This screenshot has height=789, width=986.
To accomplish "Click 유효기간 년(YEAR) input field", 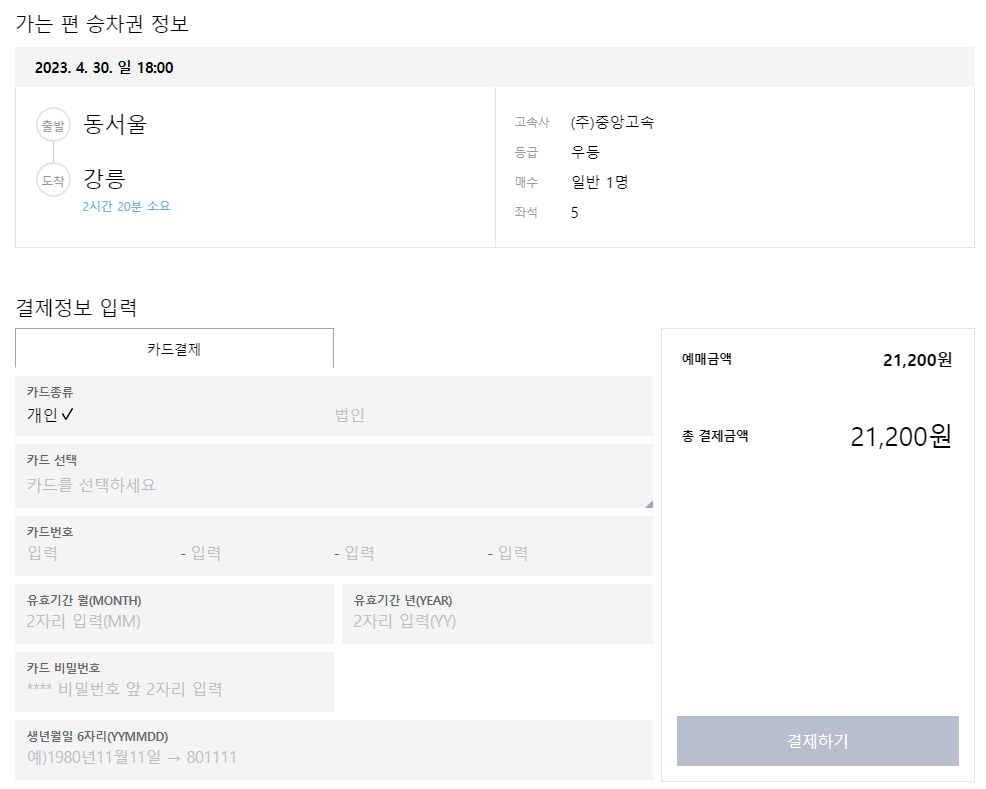I will click(497, 614).
